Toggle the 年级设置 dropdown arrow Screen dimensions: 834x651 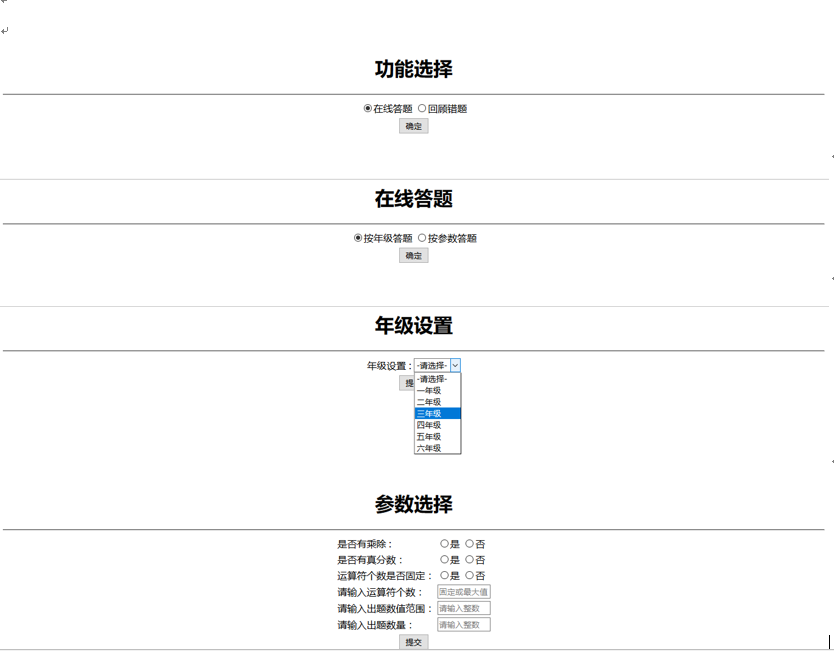pyautogui.click(x=455, y=365)
